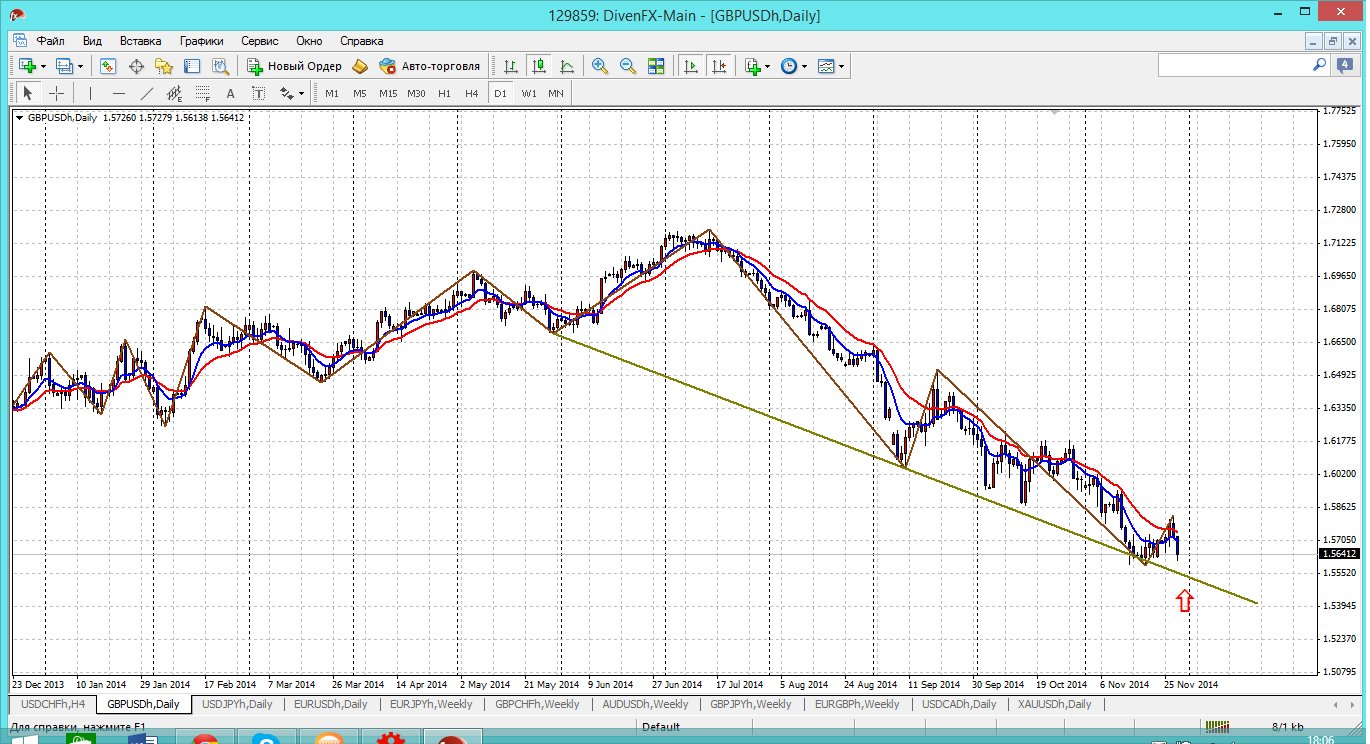1370x744 pixels.
Task: Select the text label 'A' tool
Action: (230, 93)
